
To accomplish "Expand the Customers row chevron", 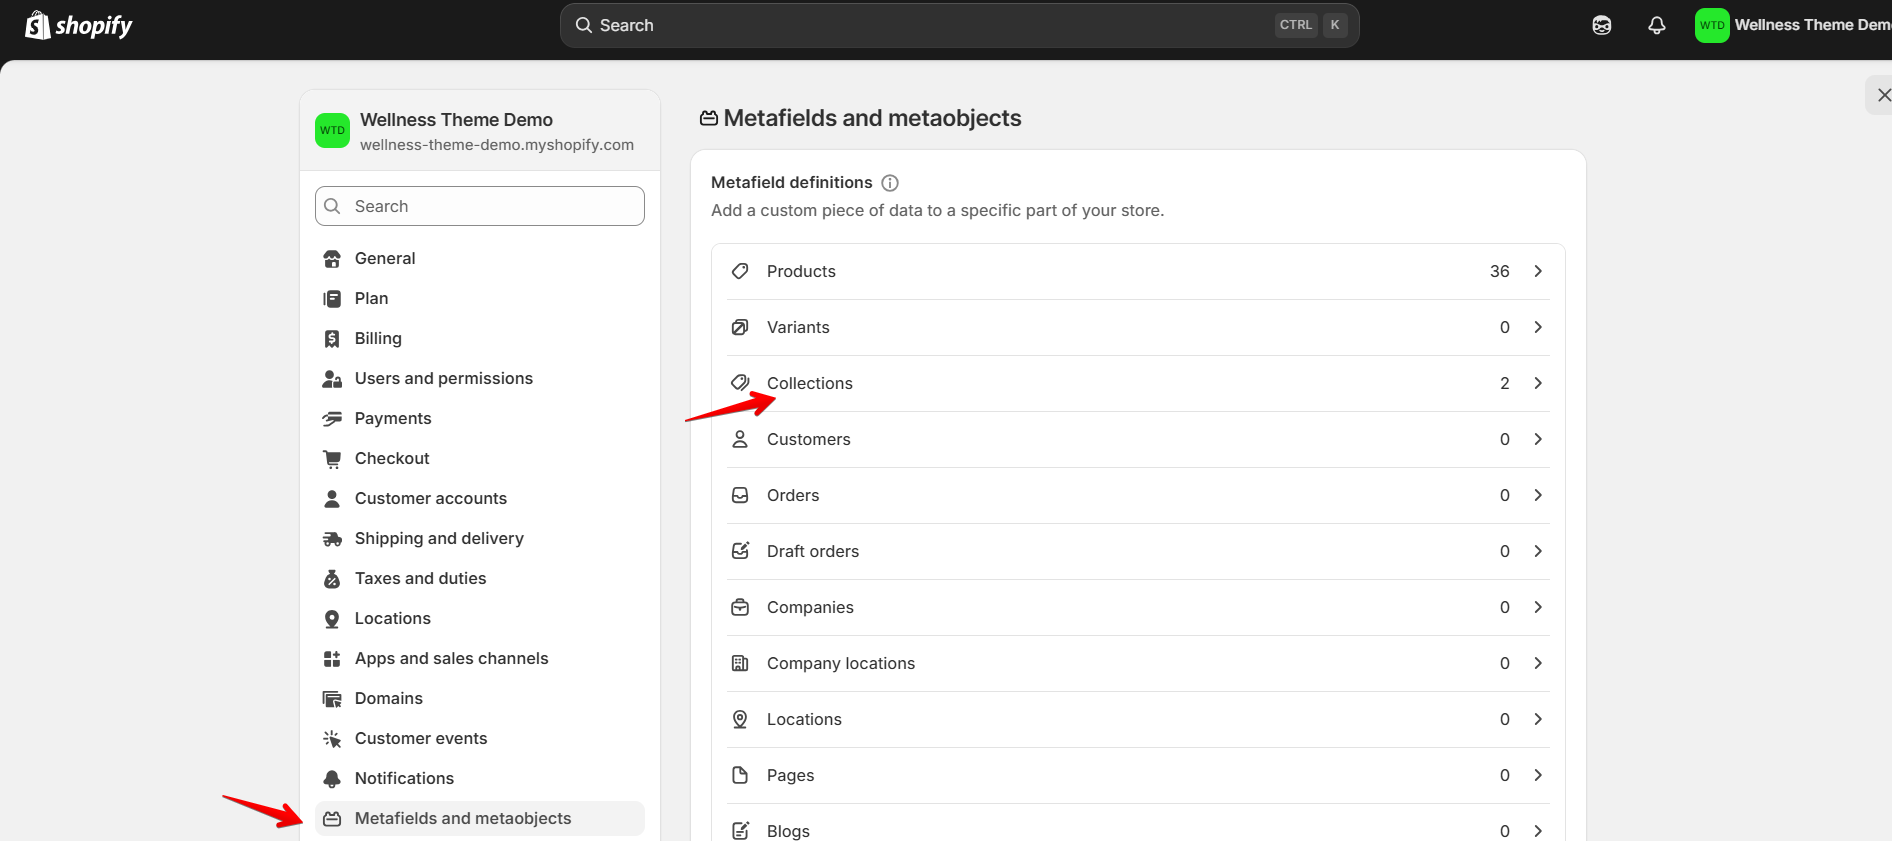I will click(x=1538, y=439).
